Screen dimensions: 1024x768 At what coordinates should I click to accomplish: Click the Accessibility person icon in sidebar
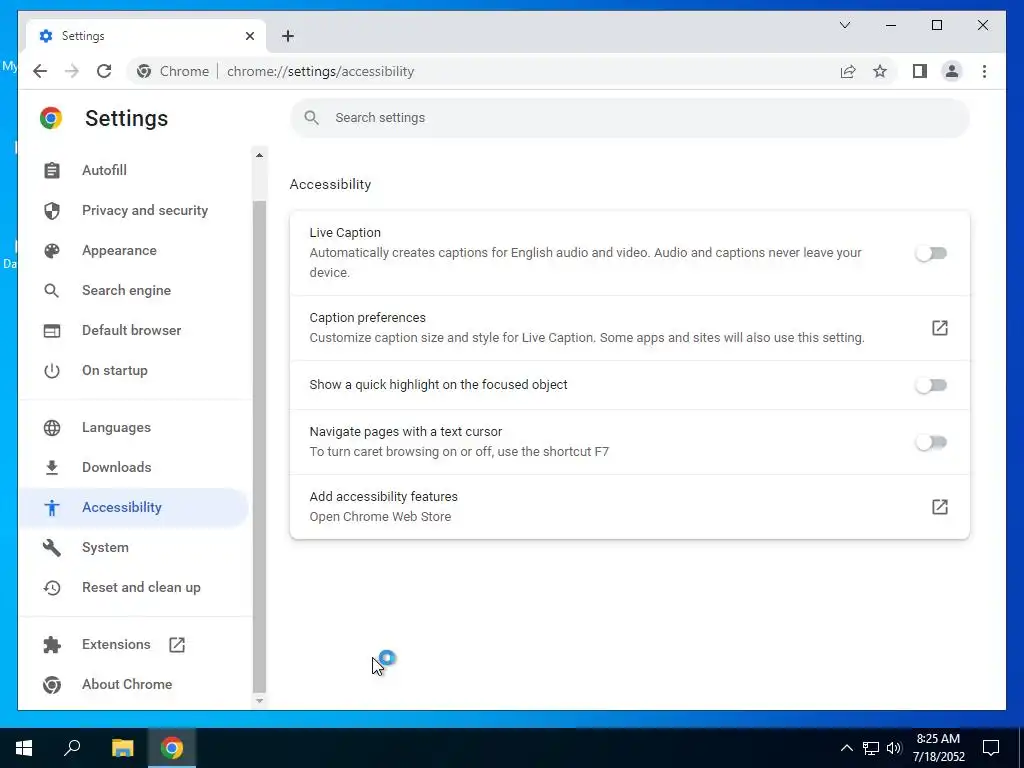52,507
